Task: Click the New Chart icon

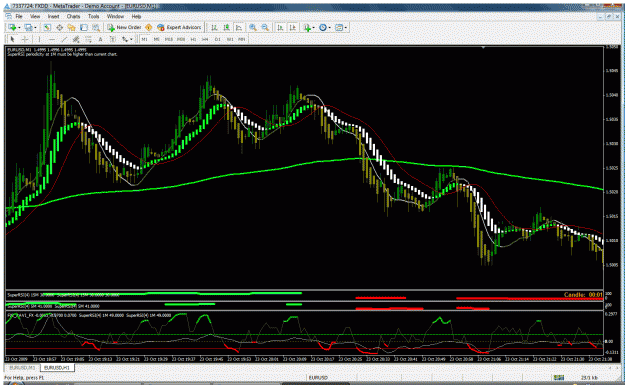Action: (12, 28)
